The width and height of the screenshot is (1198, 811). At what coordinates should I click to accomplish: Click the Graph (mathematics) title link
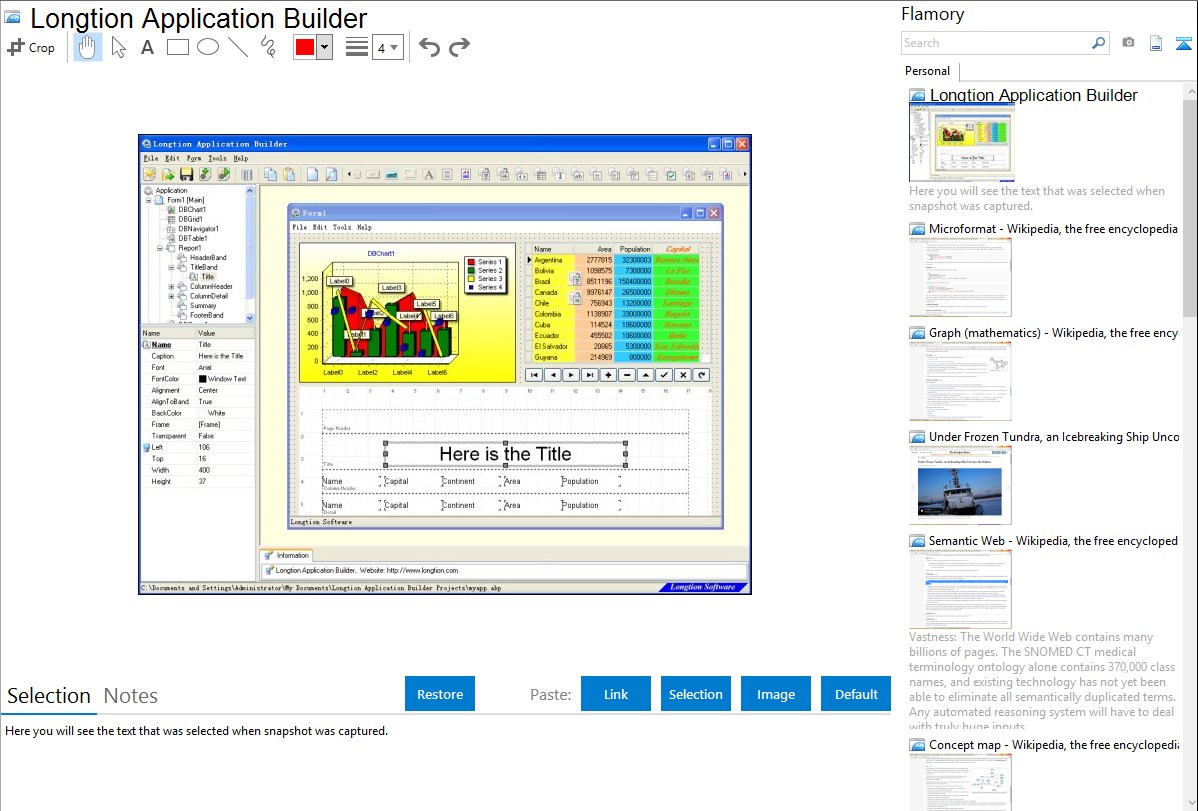[x=1053, y=333]
